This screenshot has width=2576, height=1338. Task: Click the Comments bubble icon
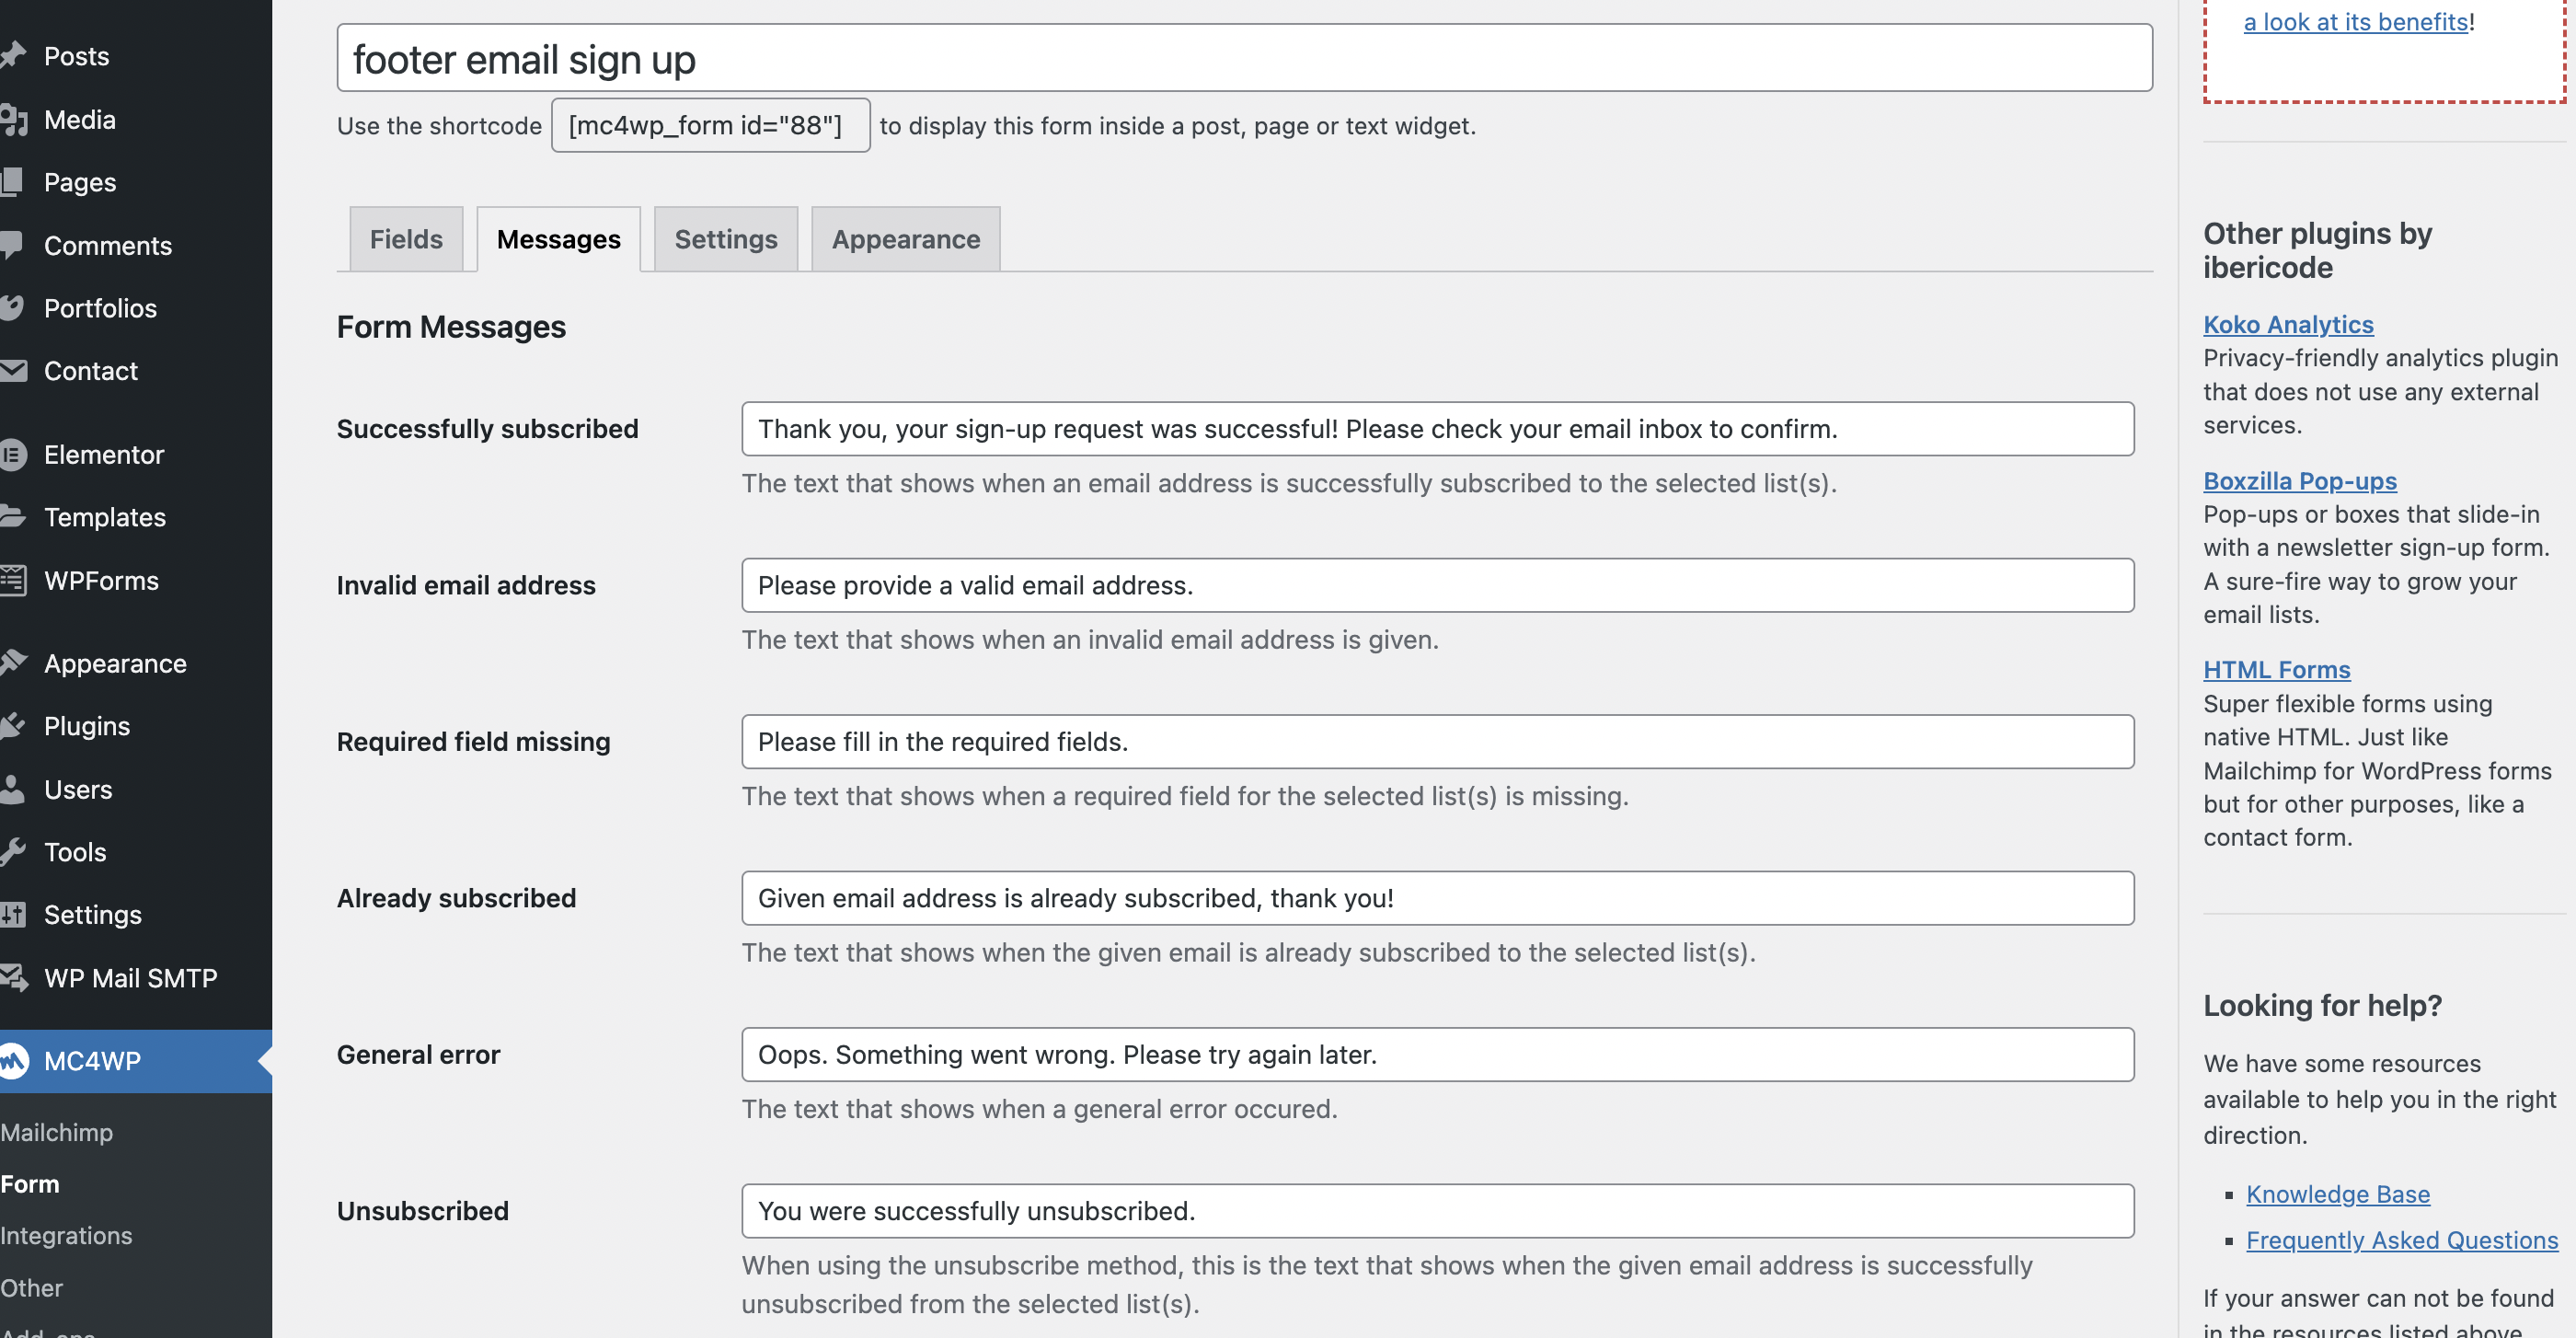[x=12, y=245]
